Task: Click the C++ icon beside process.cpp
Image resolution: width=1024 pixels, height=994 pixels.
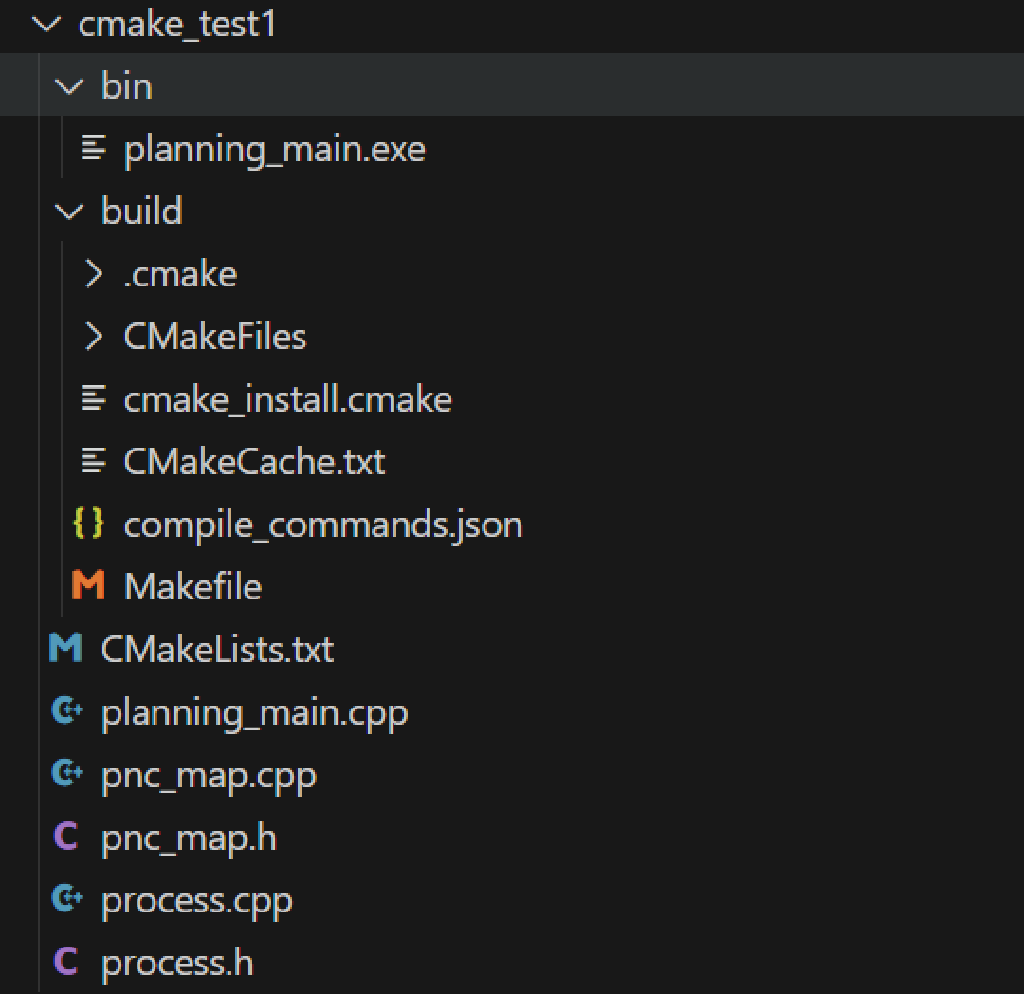Action: click(67, 900)
